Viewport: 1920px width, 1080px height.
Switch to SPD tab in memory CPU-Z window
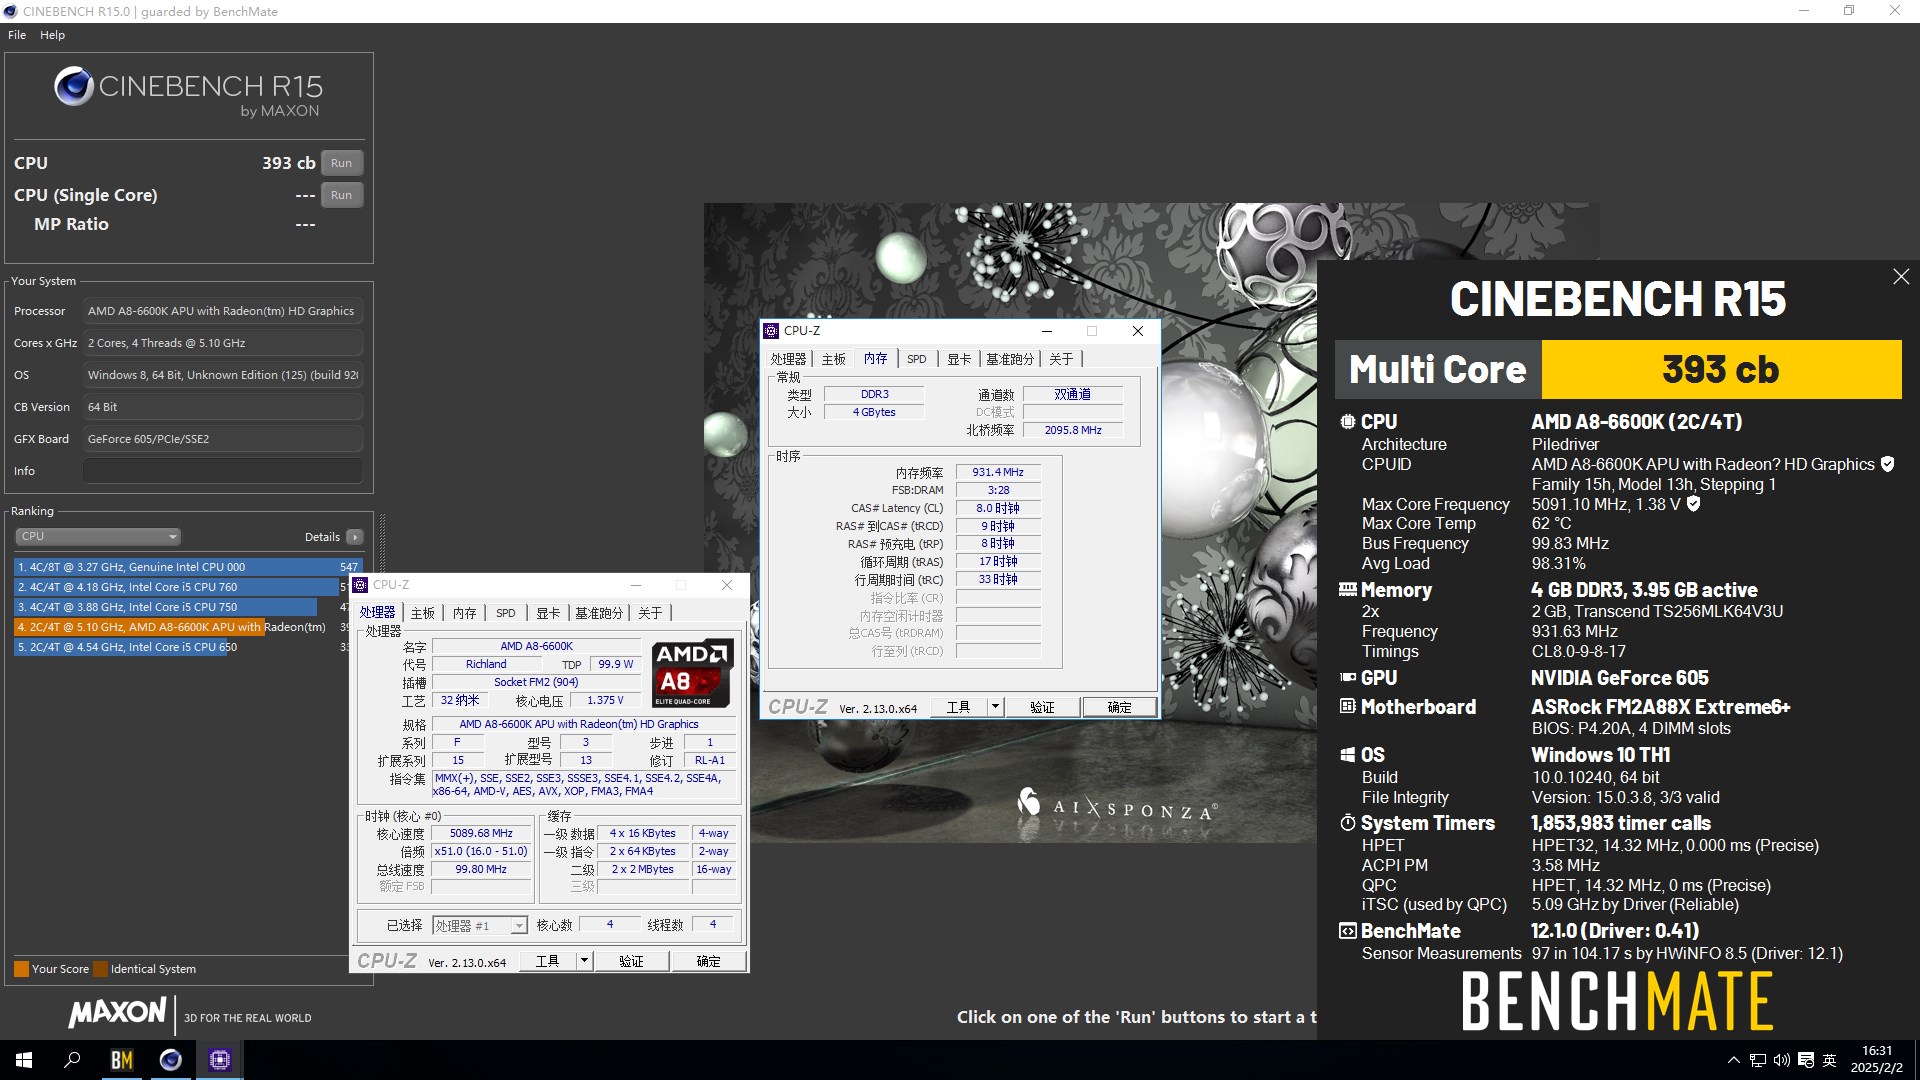click(x=917, y=359)
